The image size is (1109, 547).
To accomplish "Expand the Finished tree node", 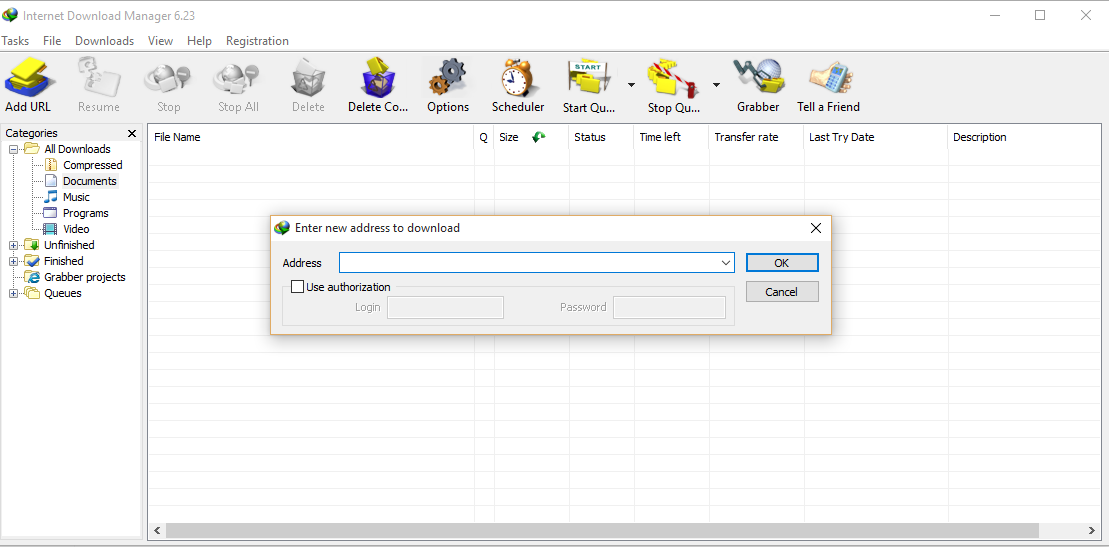I will point(13,262).
